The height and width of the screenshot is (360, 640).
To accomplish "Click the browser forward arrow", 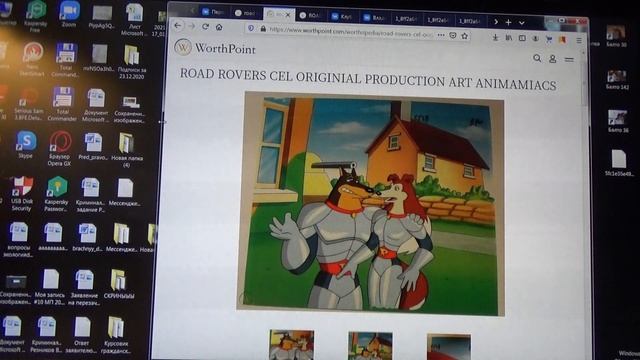I will (191, 26).
